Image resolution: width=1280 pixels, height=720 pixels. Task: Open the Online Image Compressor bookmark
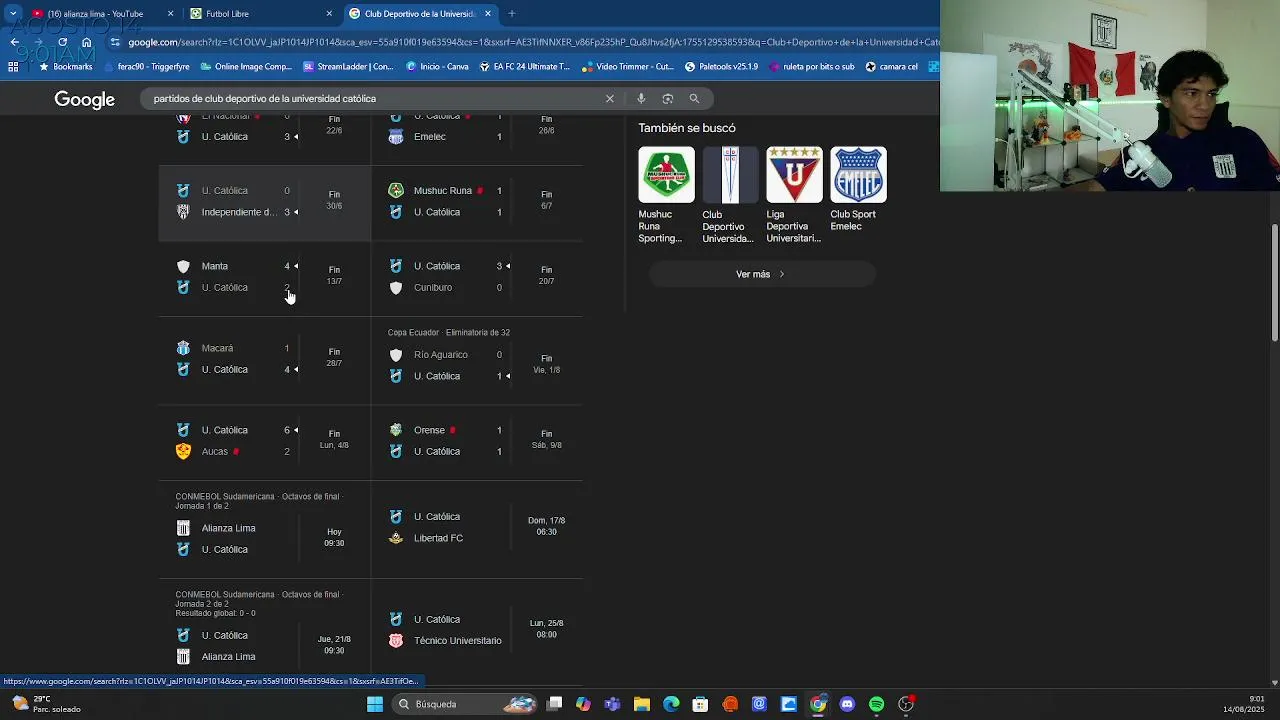pyautogui.click(x=246, y=67)
